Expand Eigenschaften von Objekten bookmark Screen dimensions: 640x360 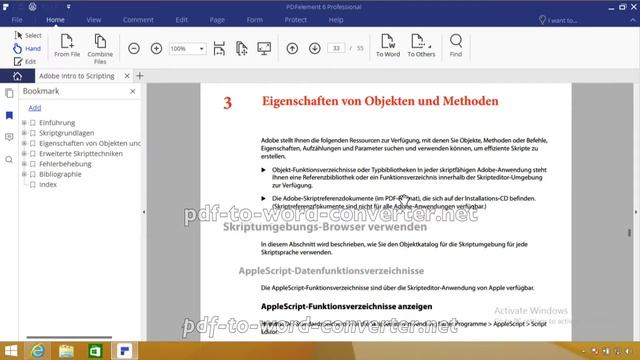point(24,143)
